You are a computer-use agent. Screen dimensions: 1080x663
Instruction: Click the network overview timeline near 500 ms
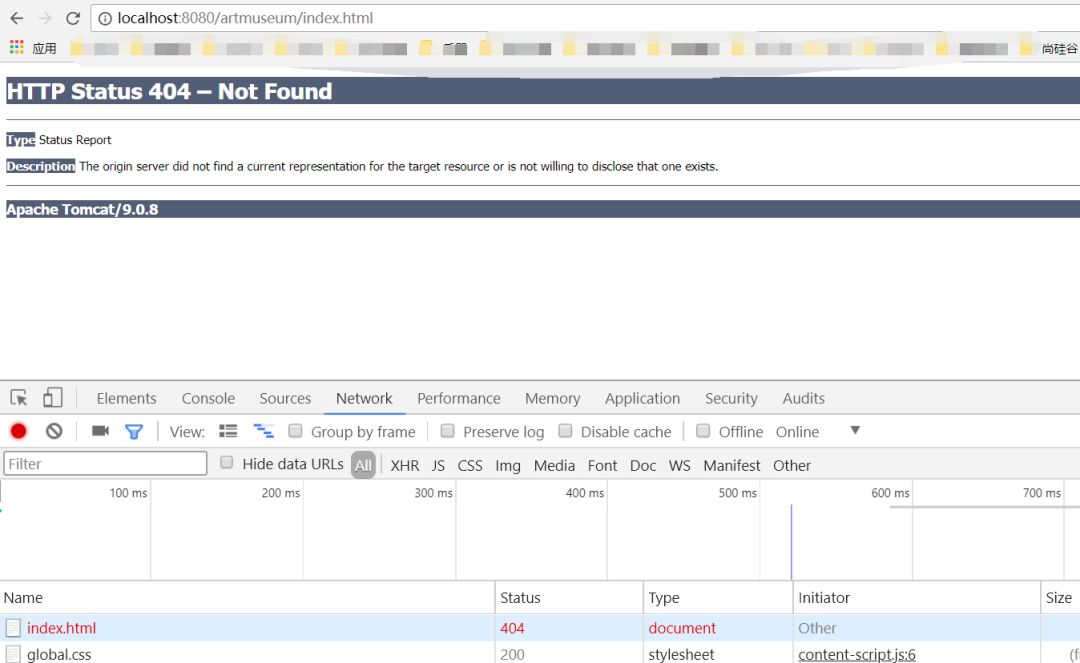tap(760, 530)
